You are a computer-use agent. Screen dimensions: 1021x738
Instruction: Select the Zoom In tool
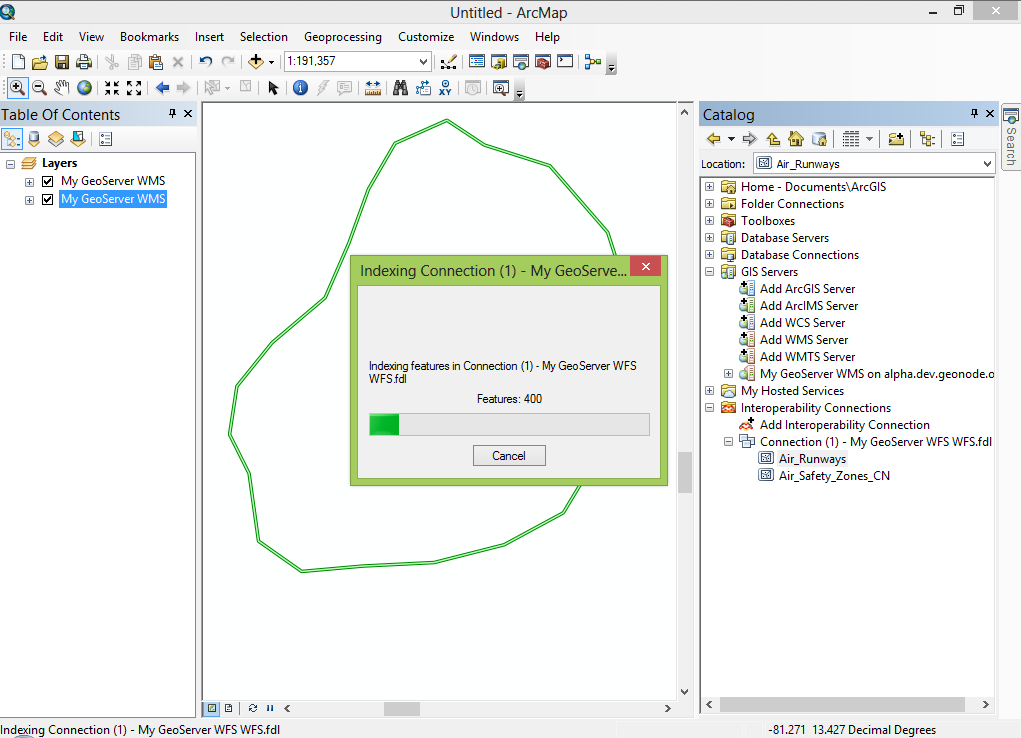18,88
